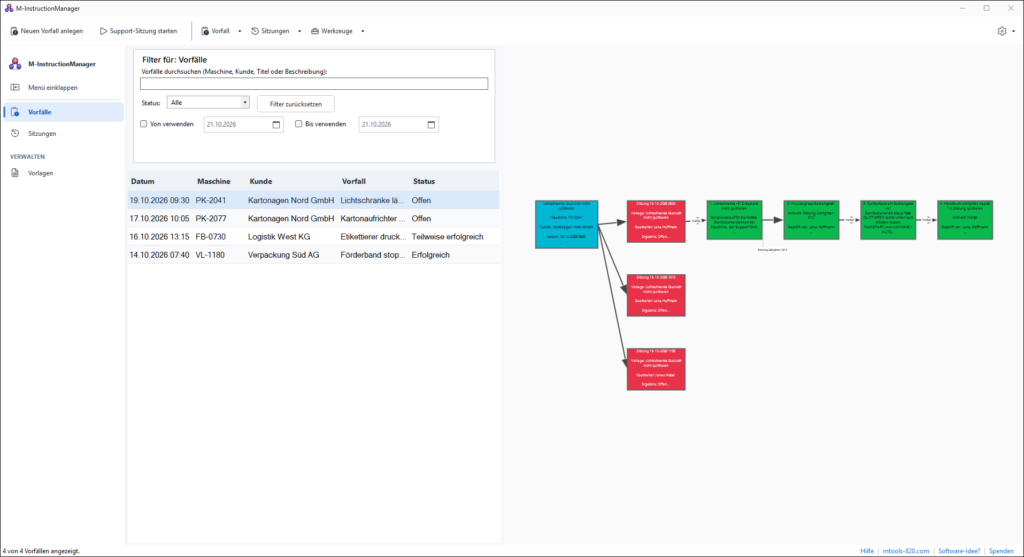Open the Vorfall toolbar menu
Image resolution: width=1024 pixels, height=557 pixels.
(x=216, y=31)
